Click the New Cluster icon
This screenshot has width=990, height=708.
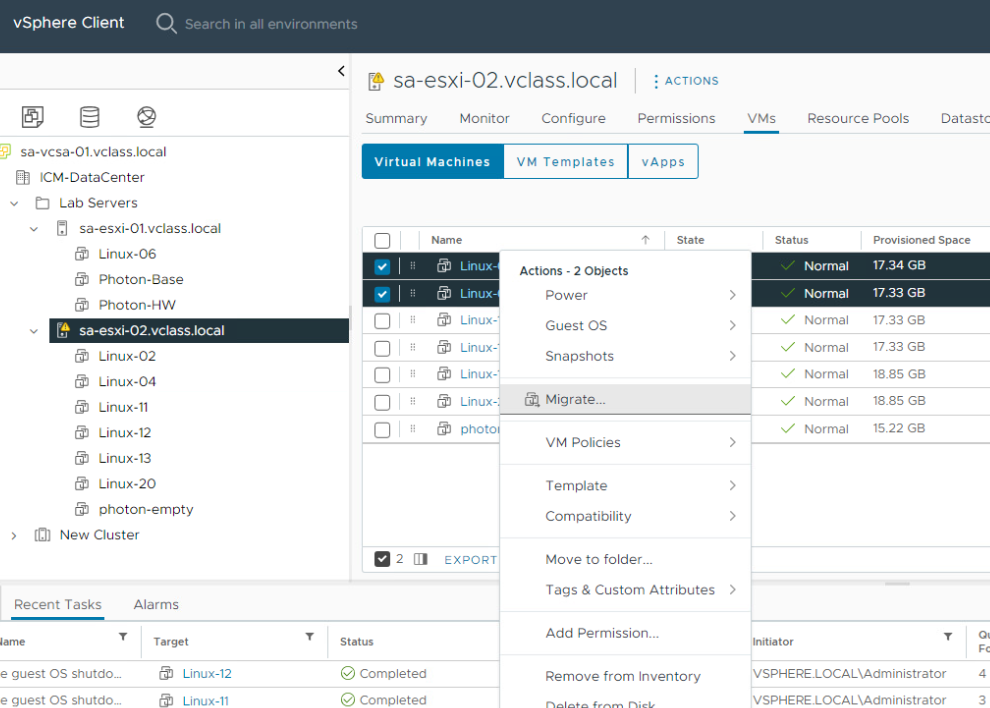pos(42,535)
